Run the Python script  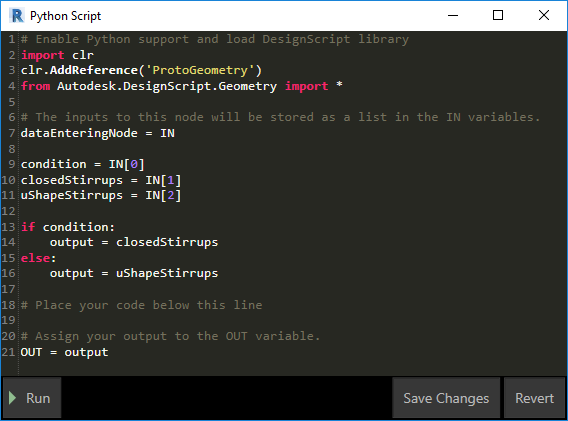coord(32,398)
